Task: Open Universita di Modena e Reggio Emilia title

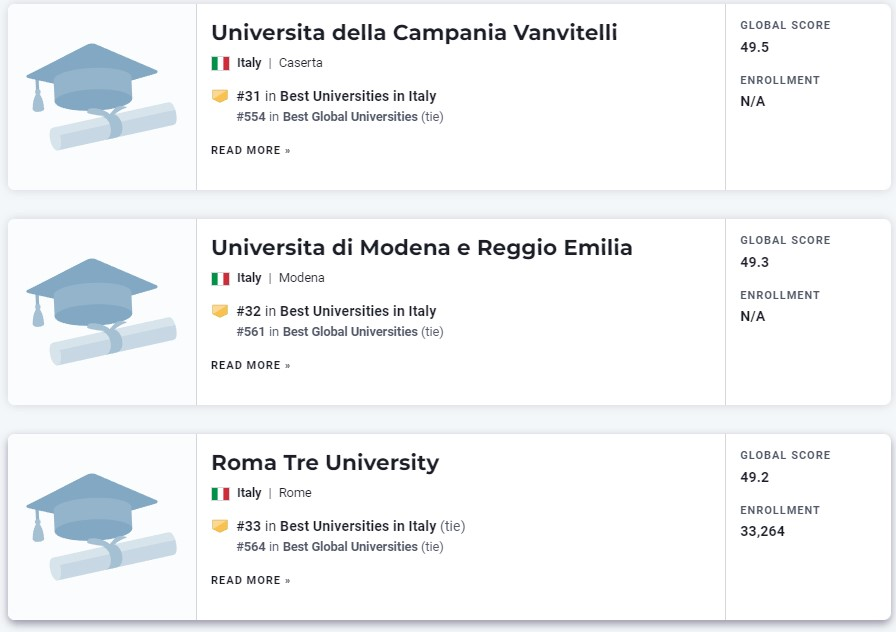Action: [422, 248]
